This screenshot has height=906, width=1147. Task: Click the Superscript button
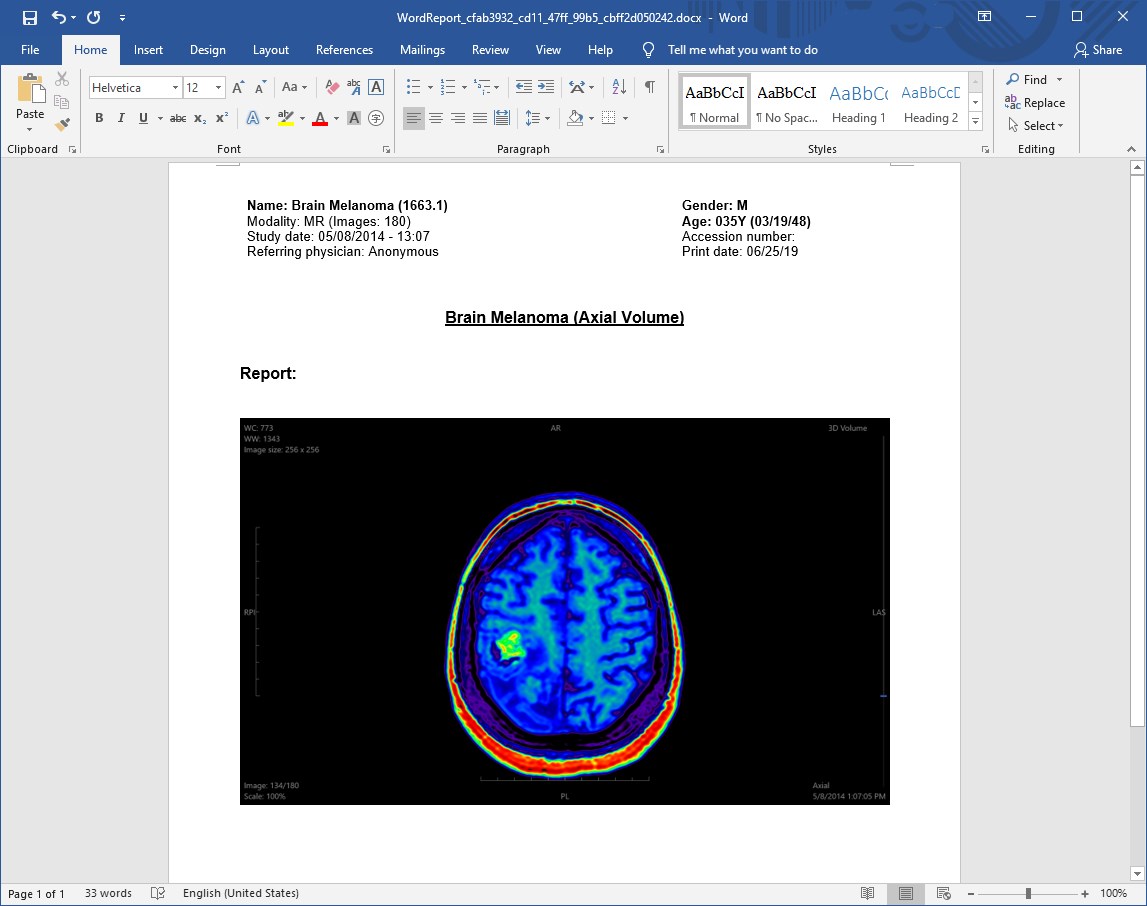tap(222, 118)
